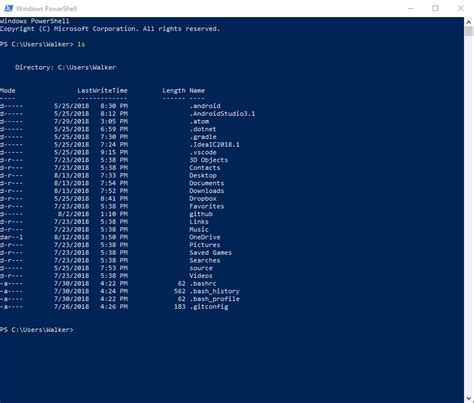Viewport: 474px width, 403px height.
Task: Click the 'Videos' folder name
Action: coord(201,276)
